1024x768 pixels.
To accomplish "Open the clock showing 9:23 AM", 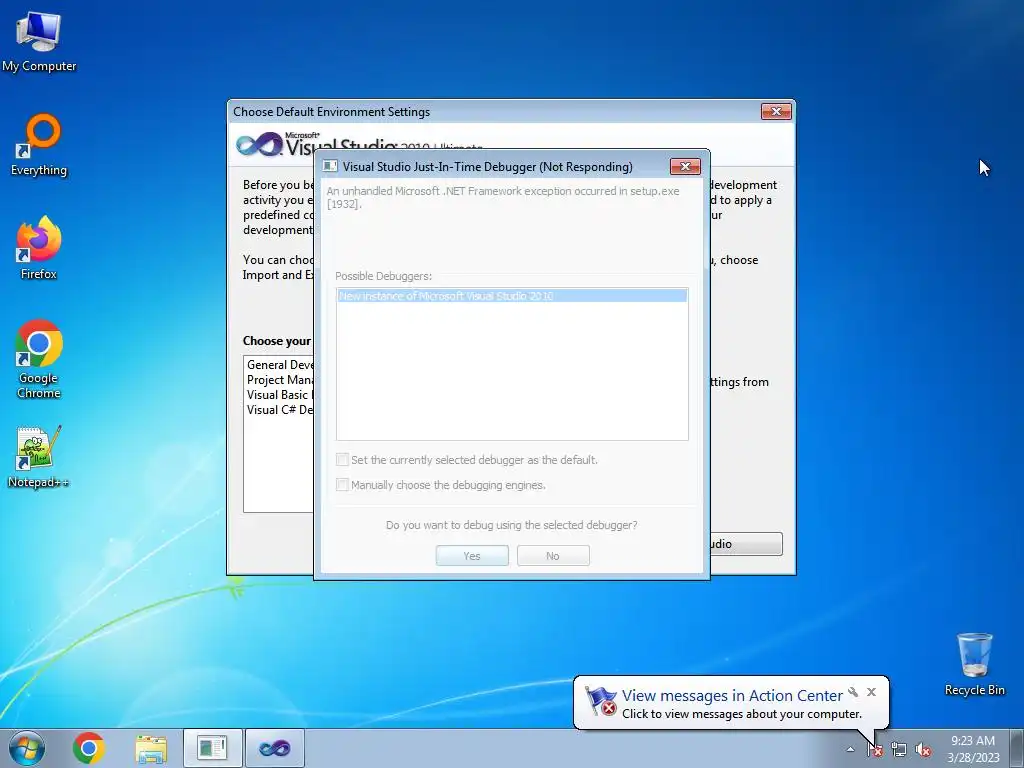I will (973, 748).
